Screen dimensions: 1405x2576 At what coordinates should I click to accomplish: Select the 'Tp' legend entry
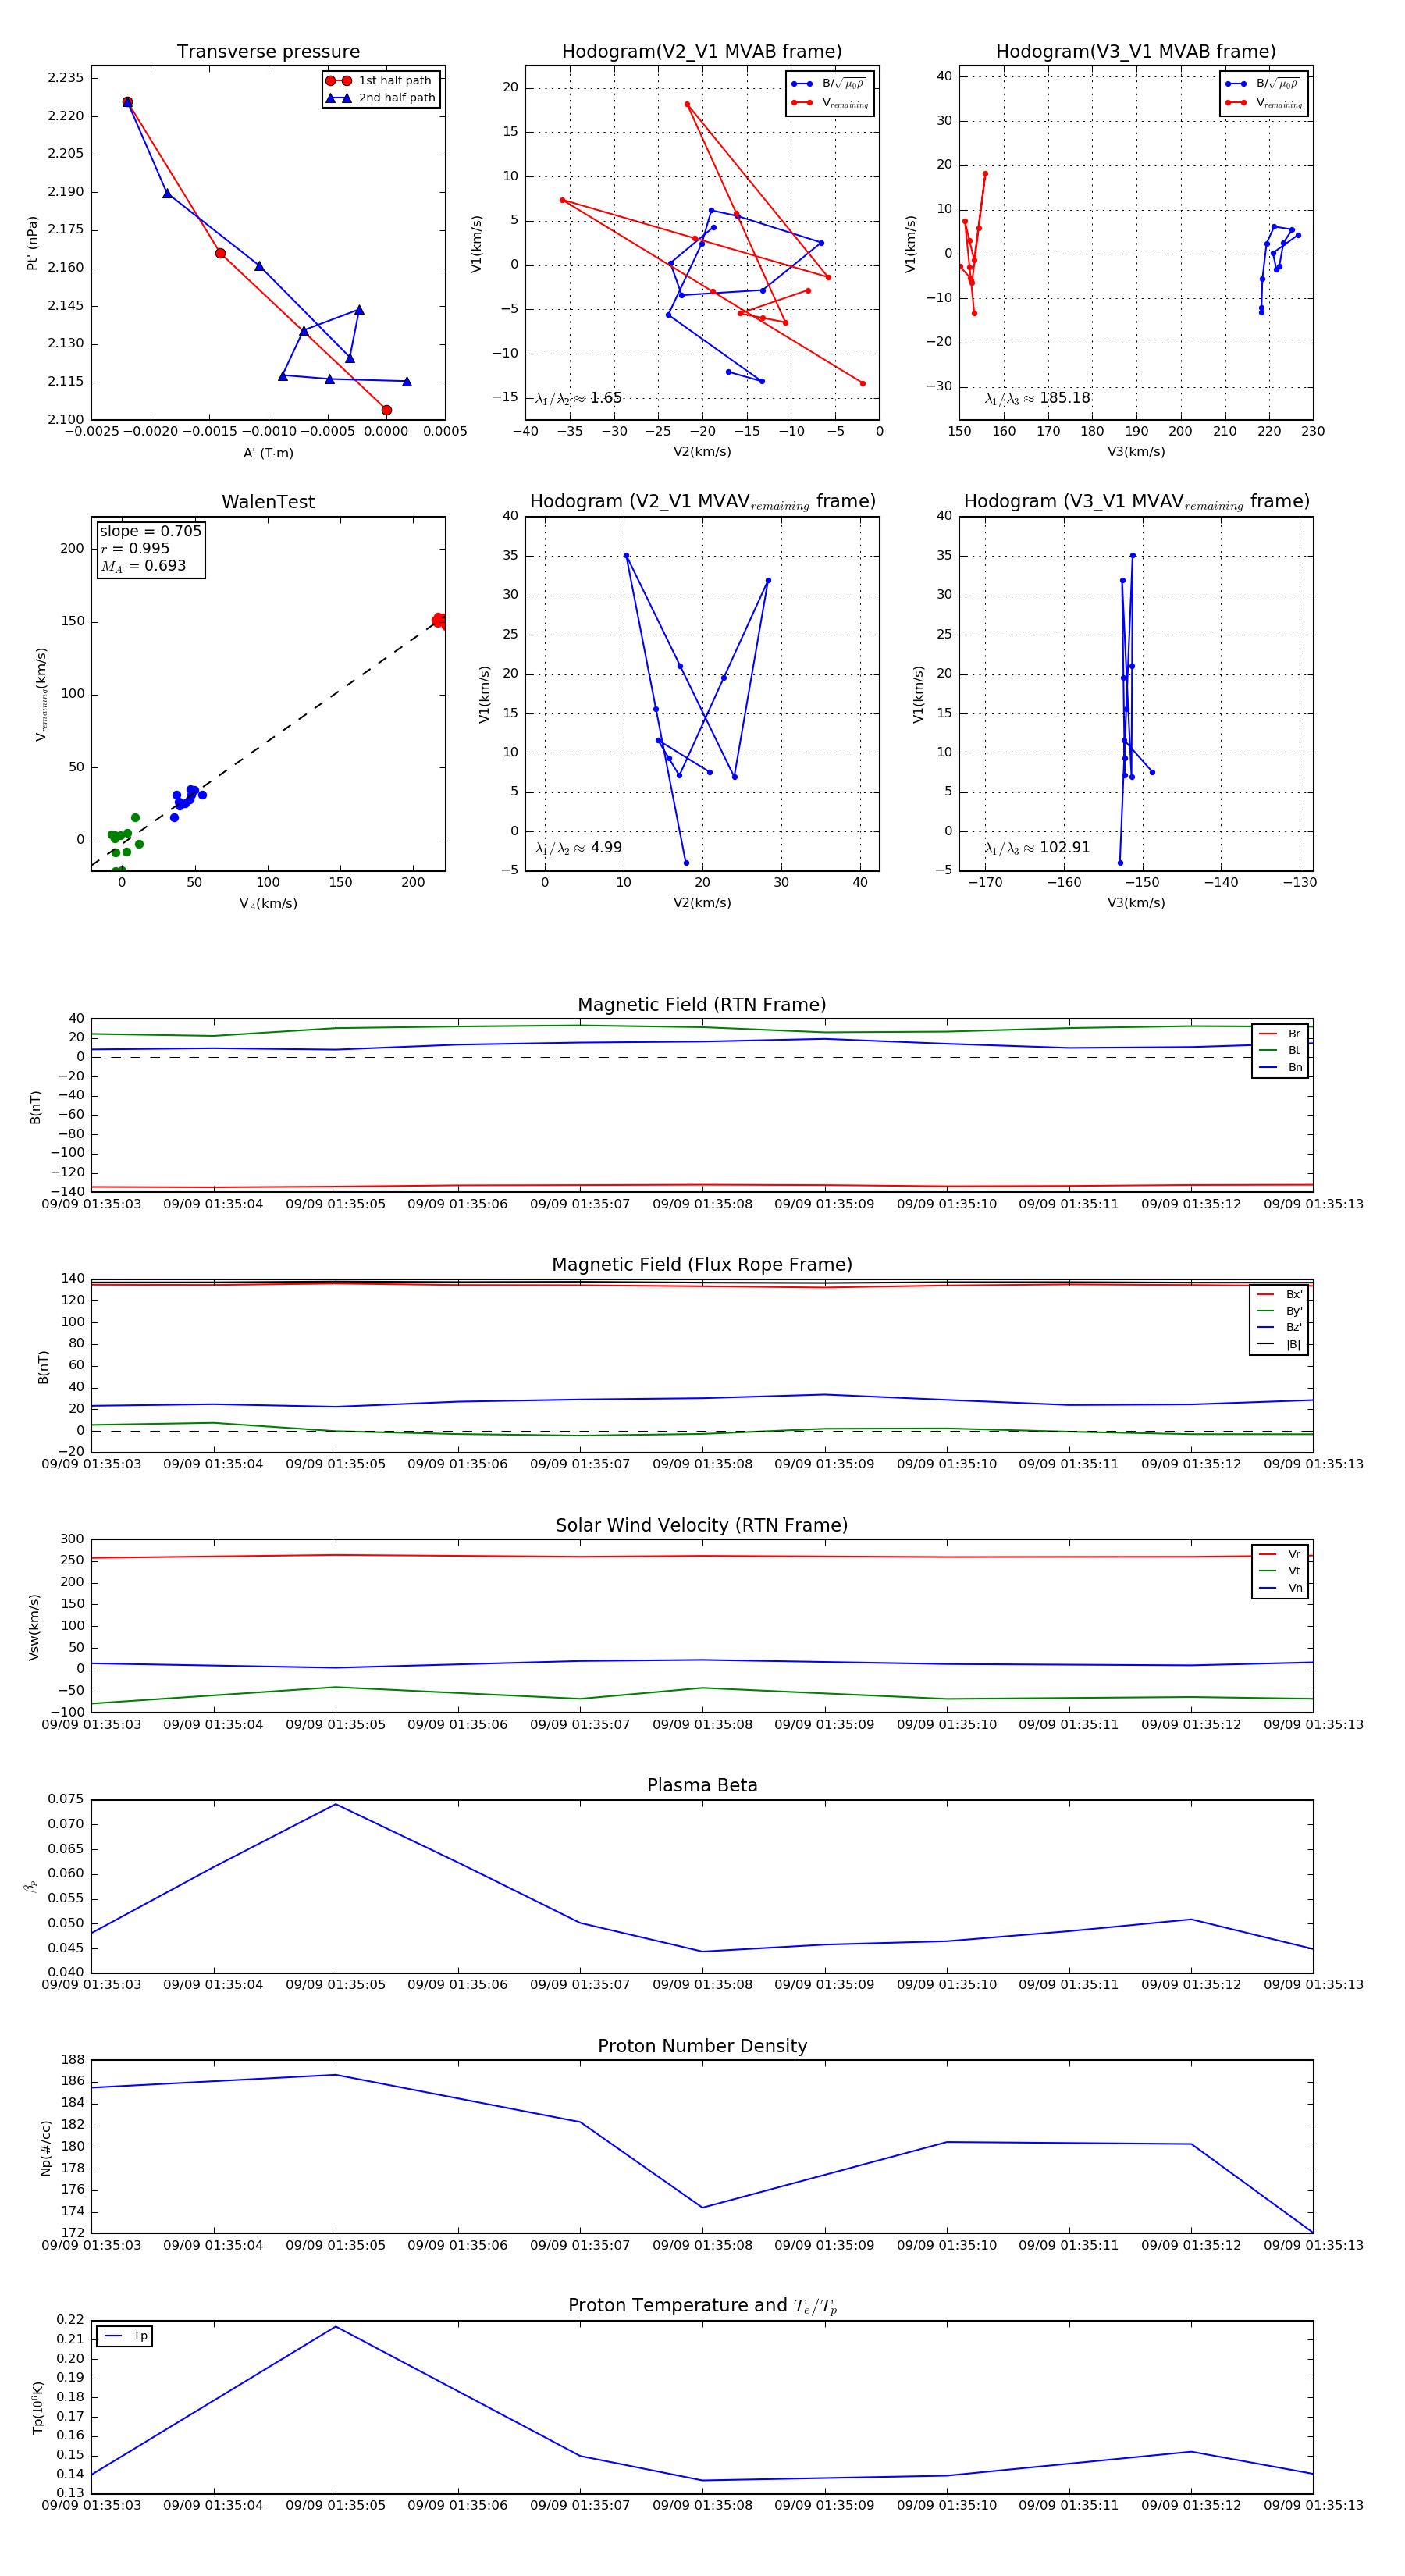click(125, 2337)
